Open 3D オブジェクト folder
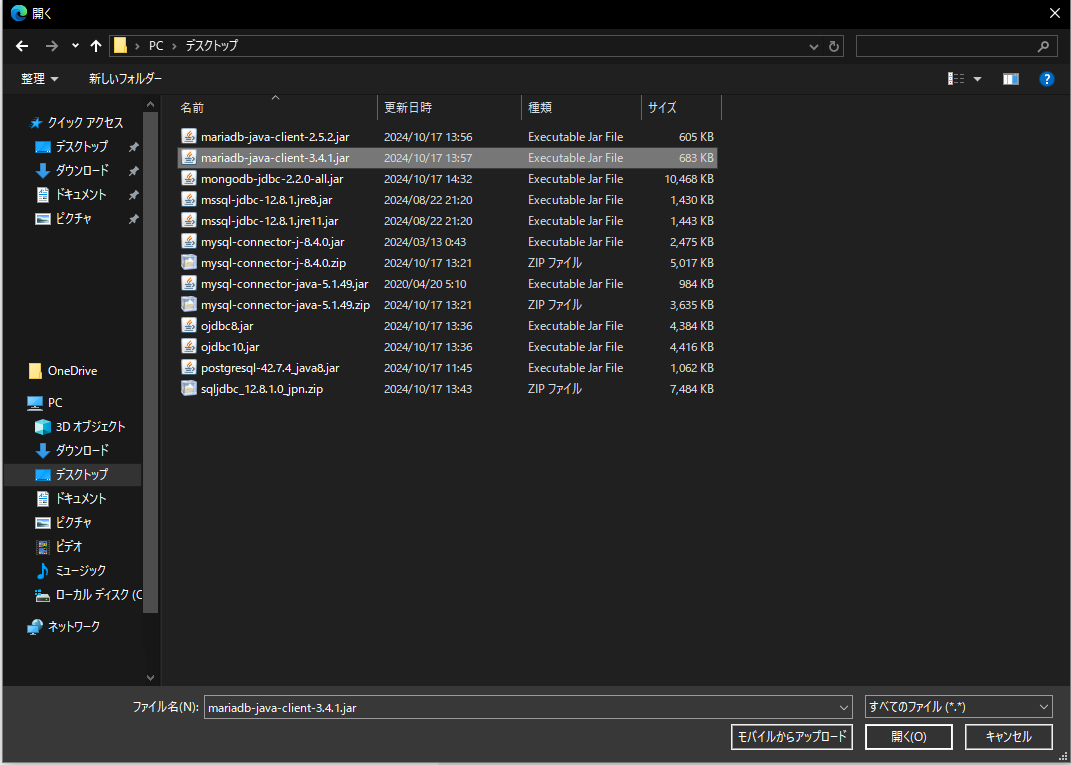 click(x=81, y=427)
